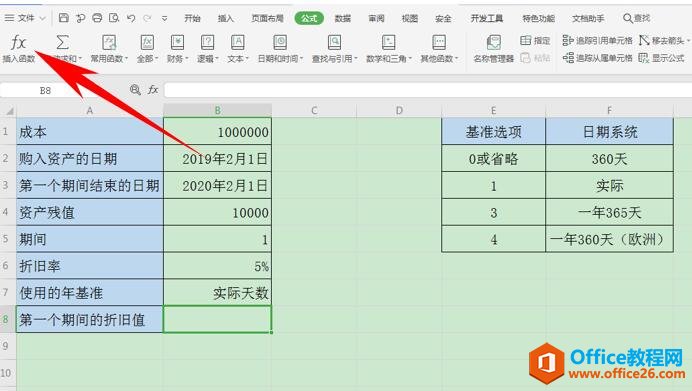Select the cell 0或省略

[x=493, y=158]
